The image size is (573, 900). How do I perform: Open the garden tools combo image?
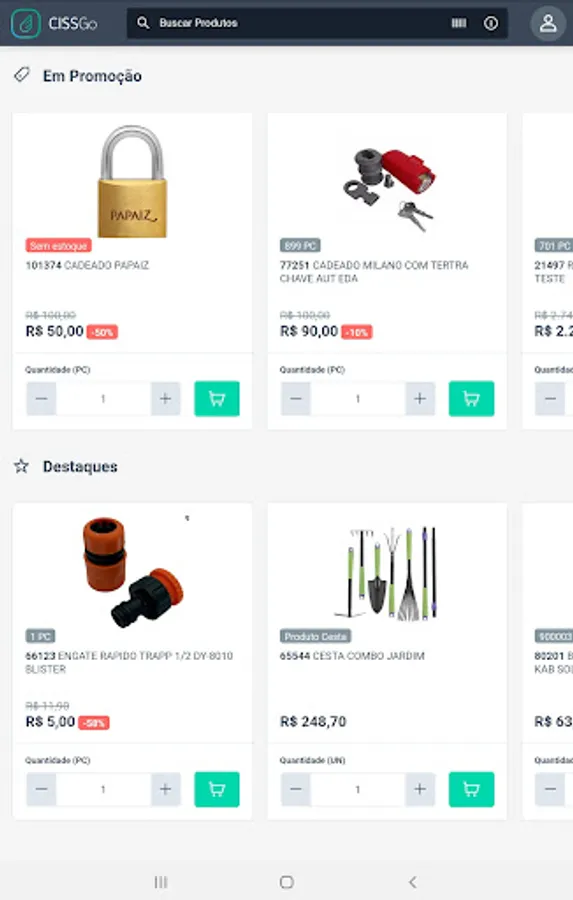pyautogui.click(x=388, y=572)
